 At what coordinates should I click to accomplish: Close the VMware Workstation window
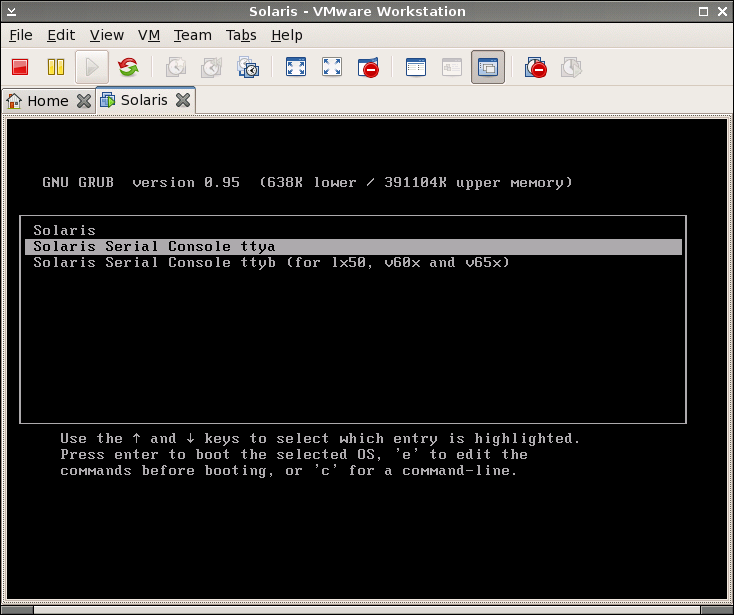pos(722,11)
